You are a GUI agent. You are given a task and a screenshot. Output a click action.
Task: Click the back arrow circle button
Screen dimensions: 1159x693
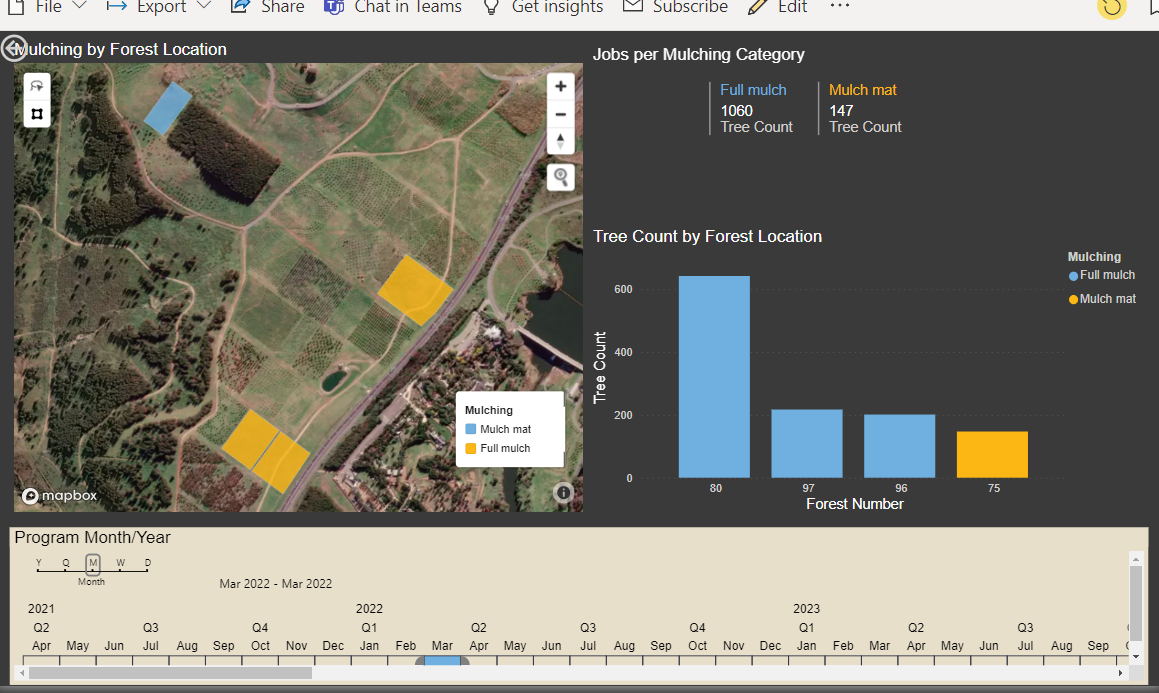click(14, 49)
